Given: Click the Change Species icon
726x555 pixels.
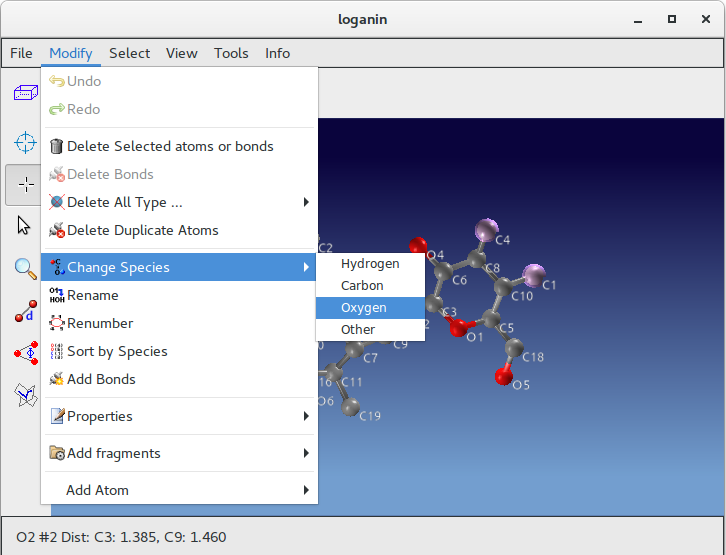Looking at the screenshot, I should pyautogui.click(x=57, y=267).
